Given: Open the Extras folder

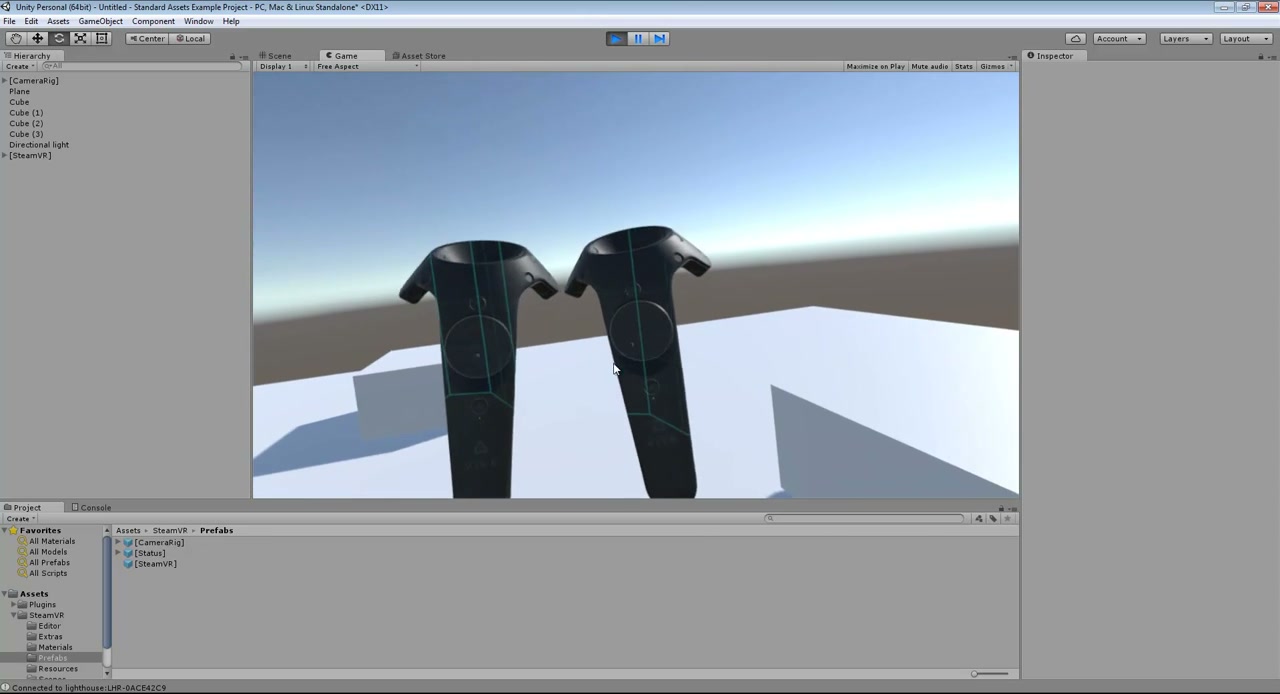Looking at the screenshot, I should [x=50, y=636].
